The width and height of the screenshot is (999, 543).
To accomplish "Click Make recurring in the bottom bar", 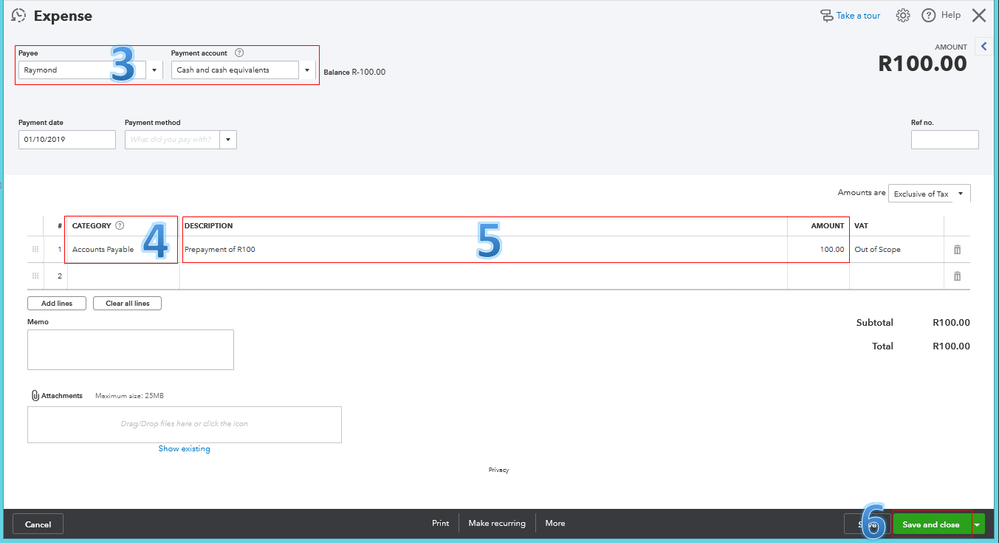I will (x=497, y=523).
